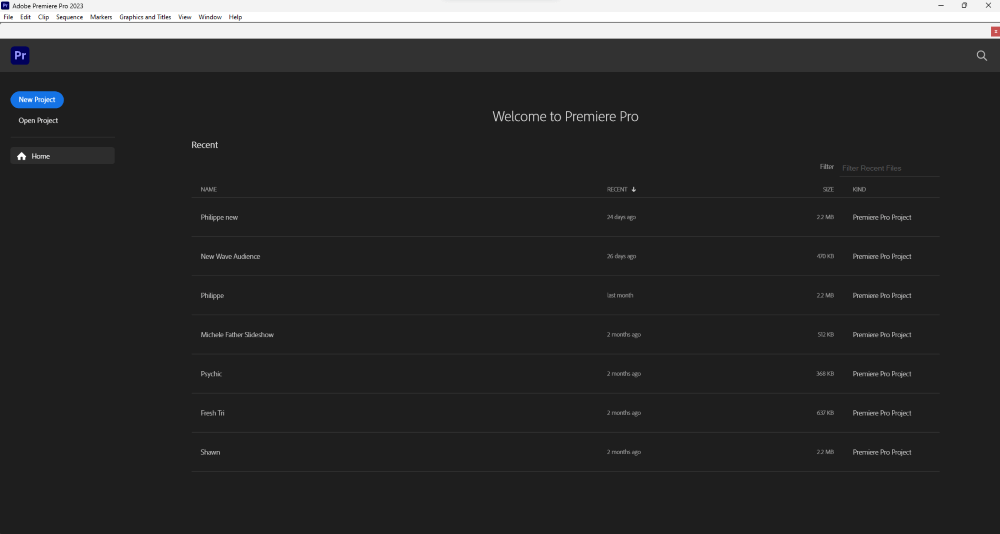
Task: Start a New Project
Action: [x=37, y=100]
